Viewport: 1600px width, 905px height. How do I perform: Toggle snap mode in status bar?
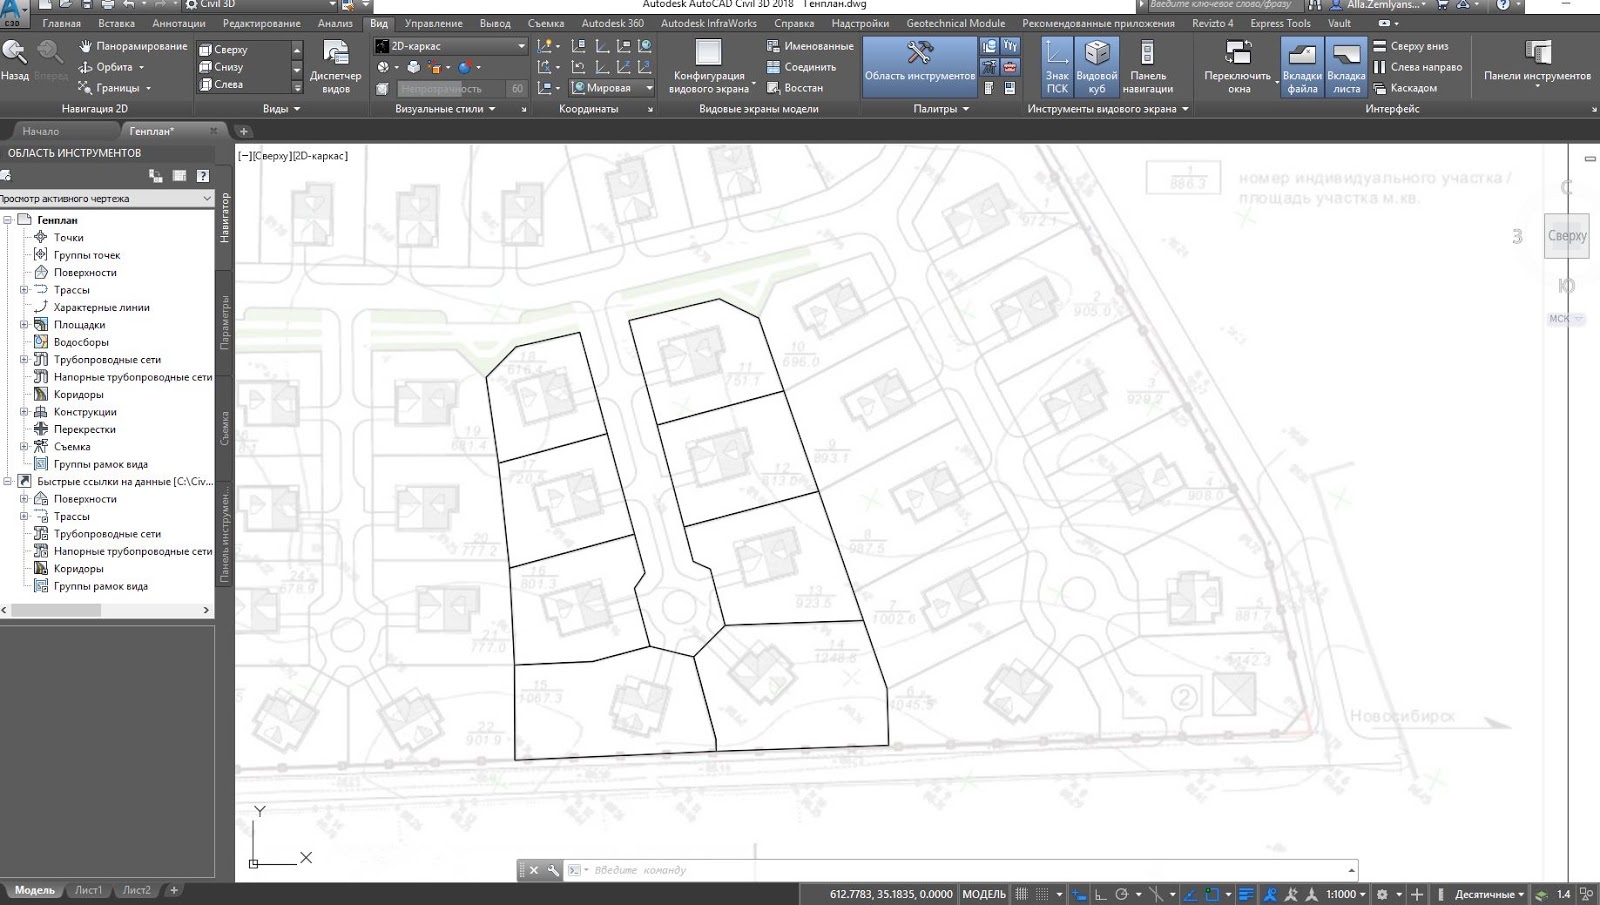[1042, 894]
